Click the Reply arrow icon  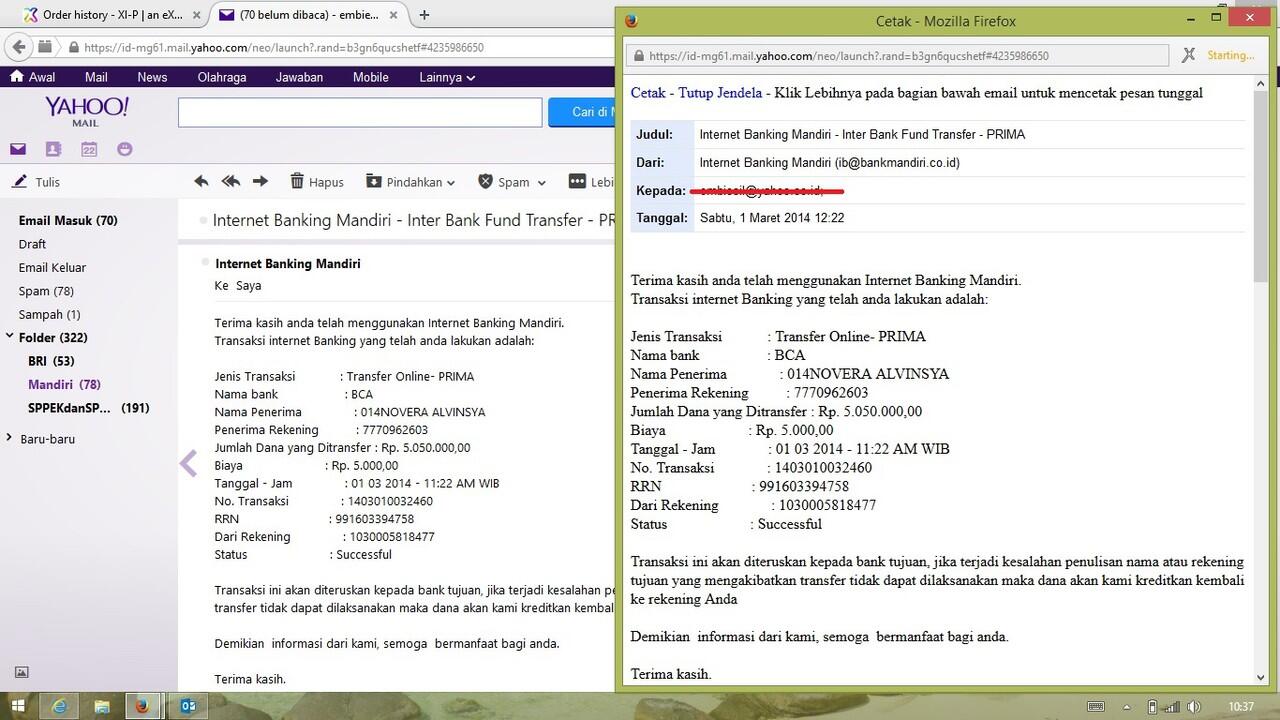[201, 181]
